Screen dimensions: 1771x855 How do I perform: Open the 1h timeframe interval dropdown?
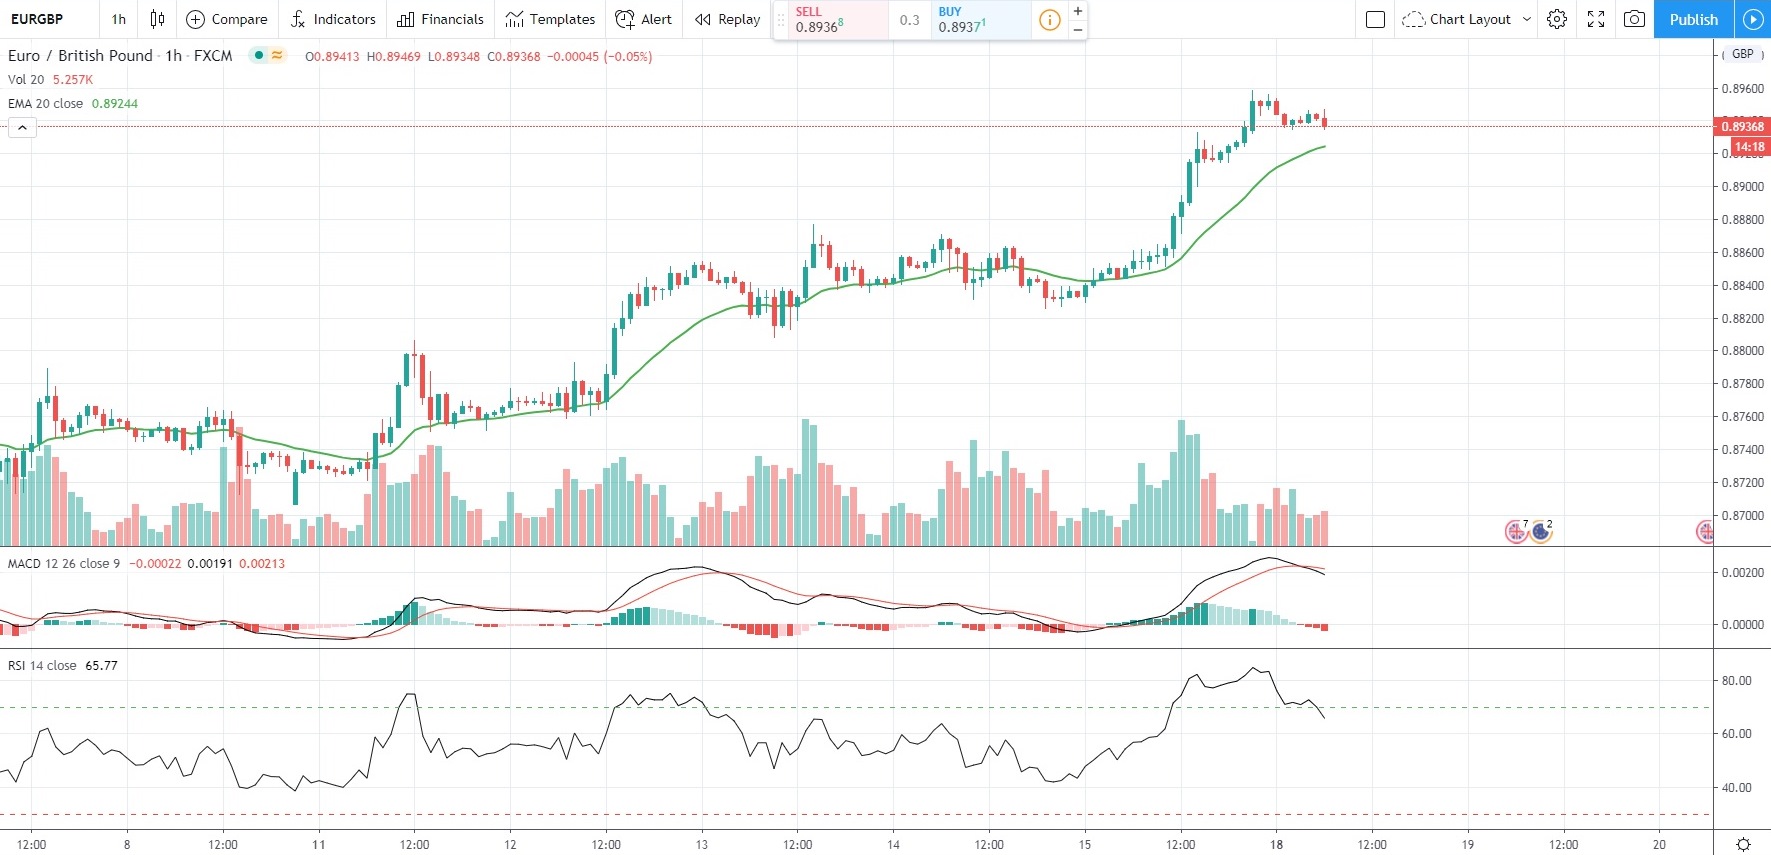pos(119,19)
